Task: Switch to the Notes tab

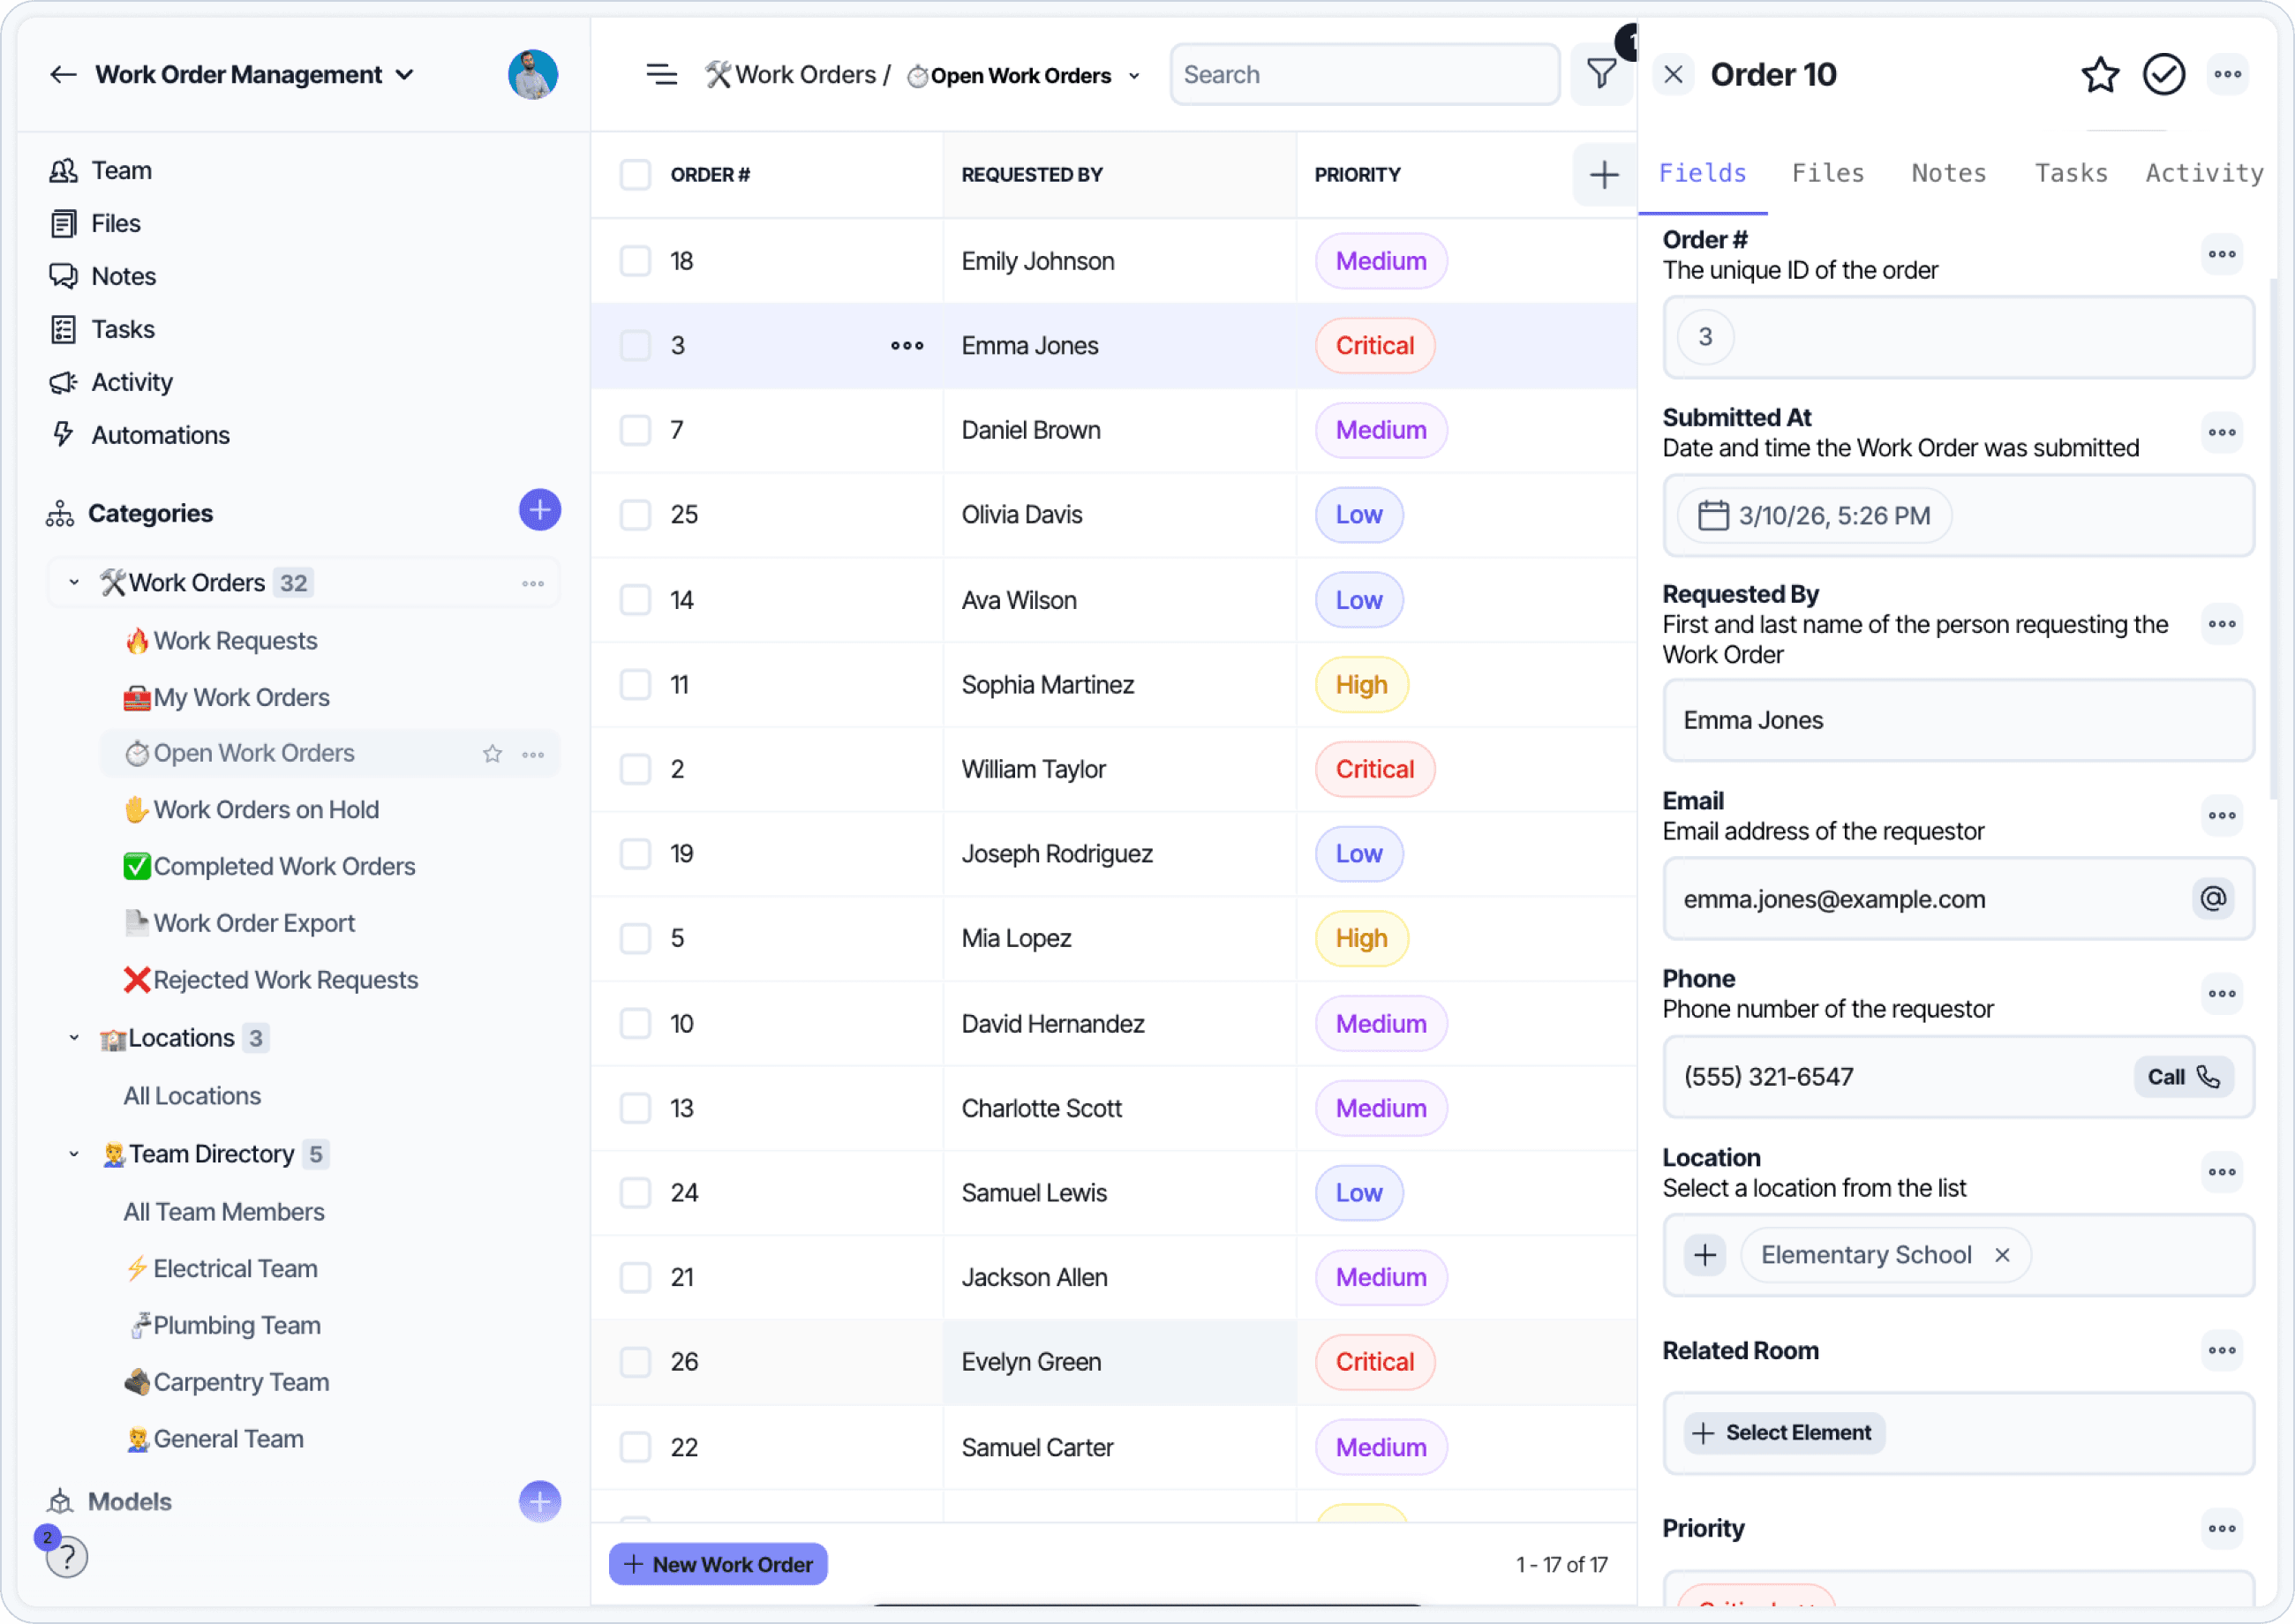Action: (x=1948, y=173)
